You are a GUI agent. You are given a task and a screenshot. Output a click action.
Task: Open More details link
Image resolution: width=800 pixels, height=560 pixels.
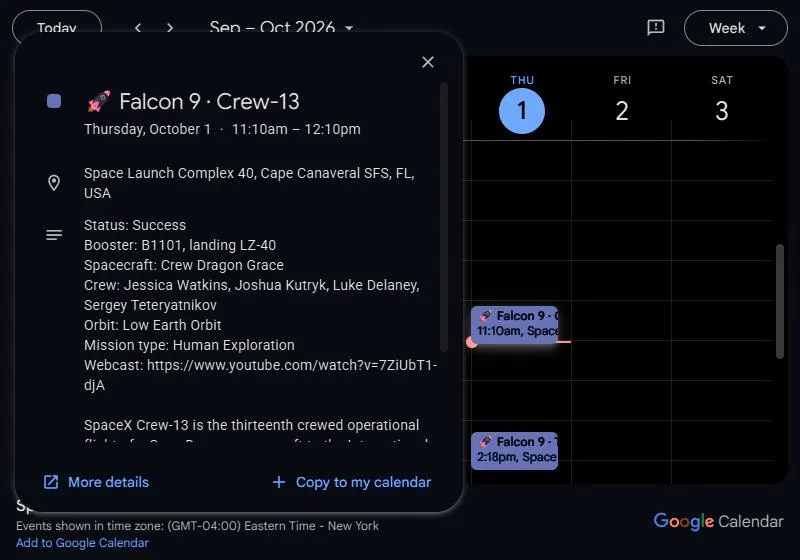coord(96,482)
